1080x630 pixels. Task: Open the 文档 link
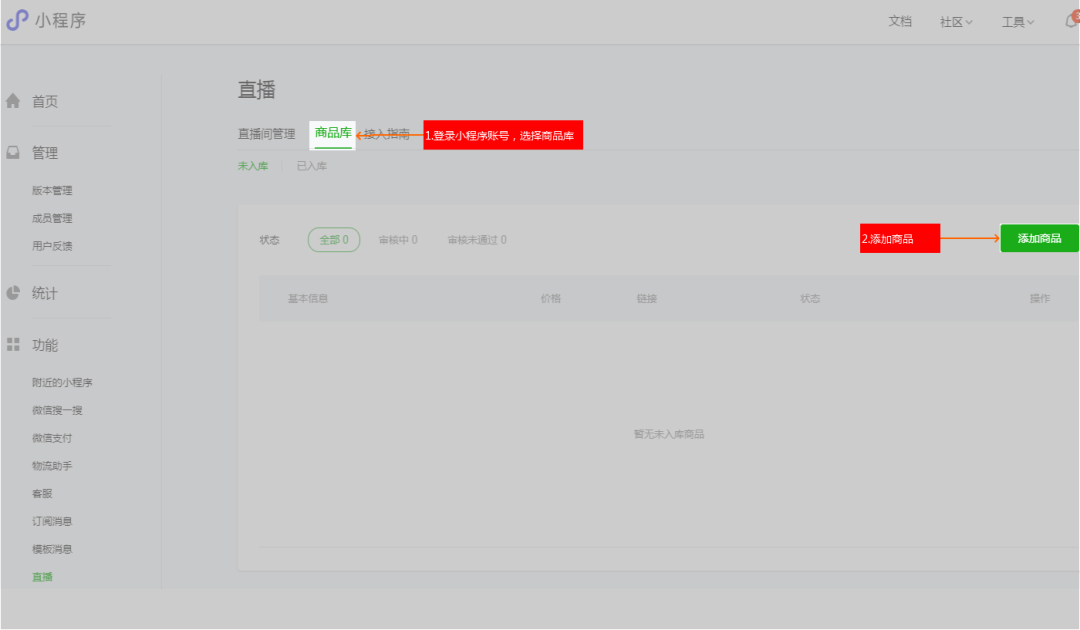click(899, 21)
